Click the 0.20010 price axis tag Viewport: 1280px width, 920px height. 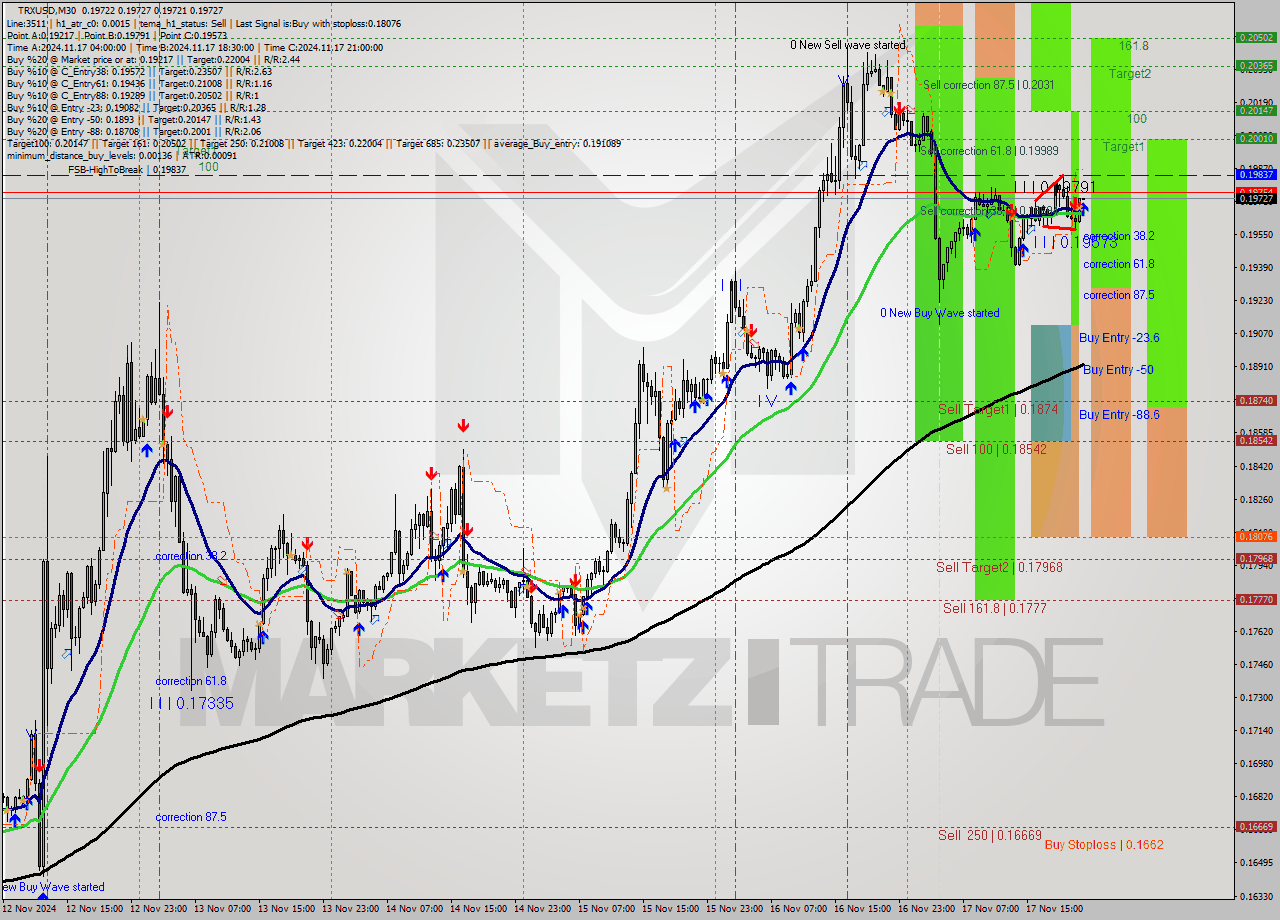point(1255,138)
